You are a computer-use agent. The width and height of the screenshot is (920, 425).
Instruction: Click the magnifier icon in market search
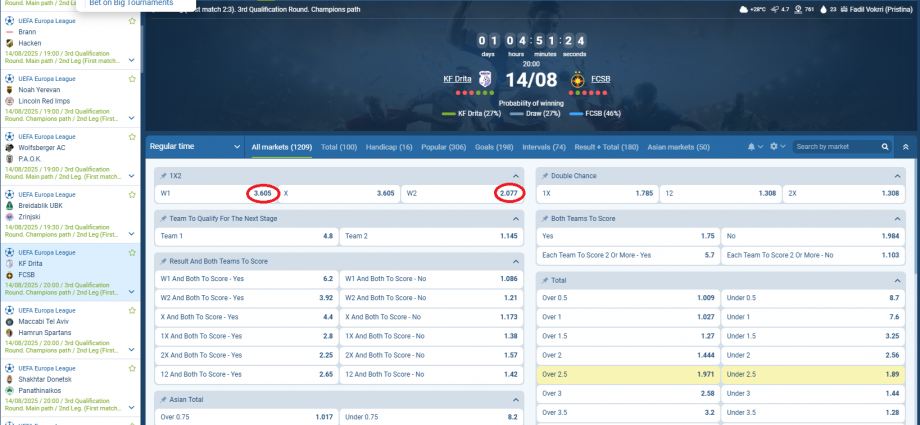[885, 147]
